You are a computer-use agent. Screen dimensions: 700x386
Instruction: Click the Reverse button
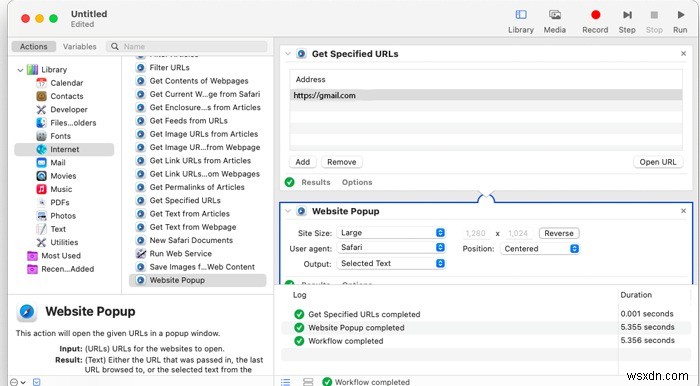click(x=559, y=233)
